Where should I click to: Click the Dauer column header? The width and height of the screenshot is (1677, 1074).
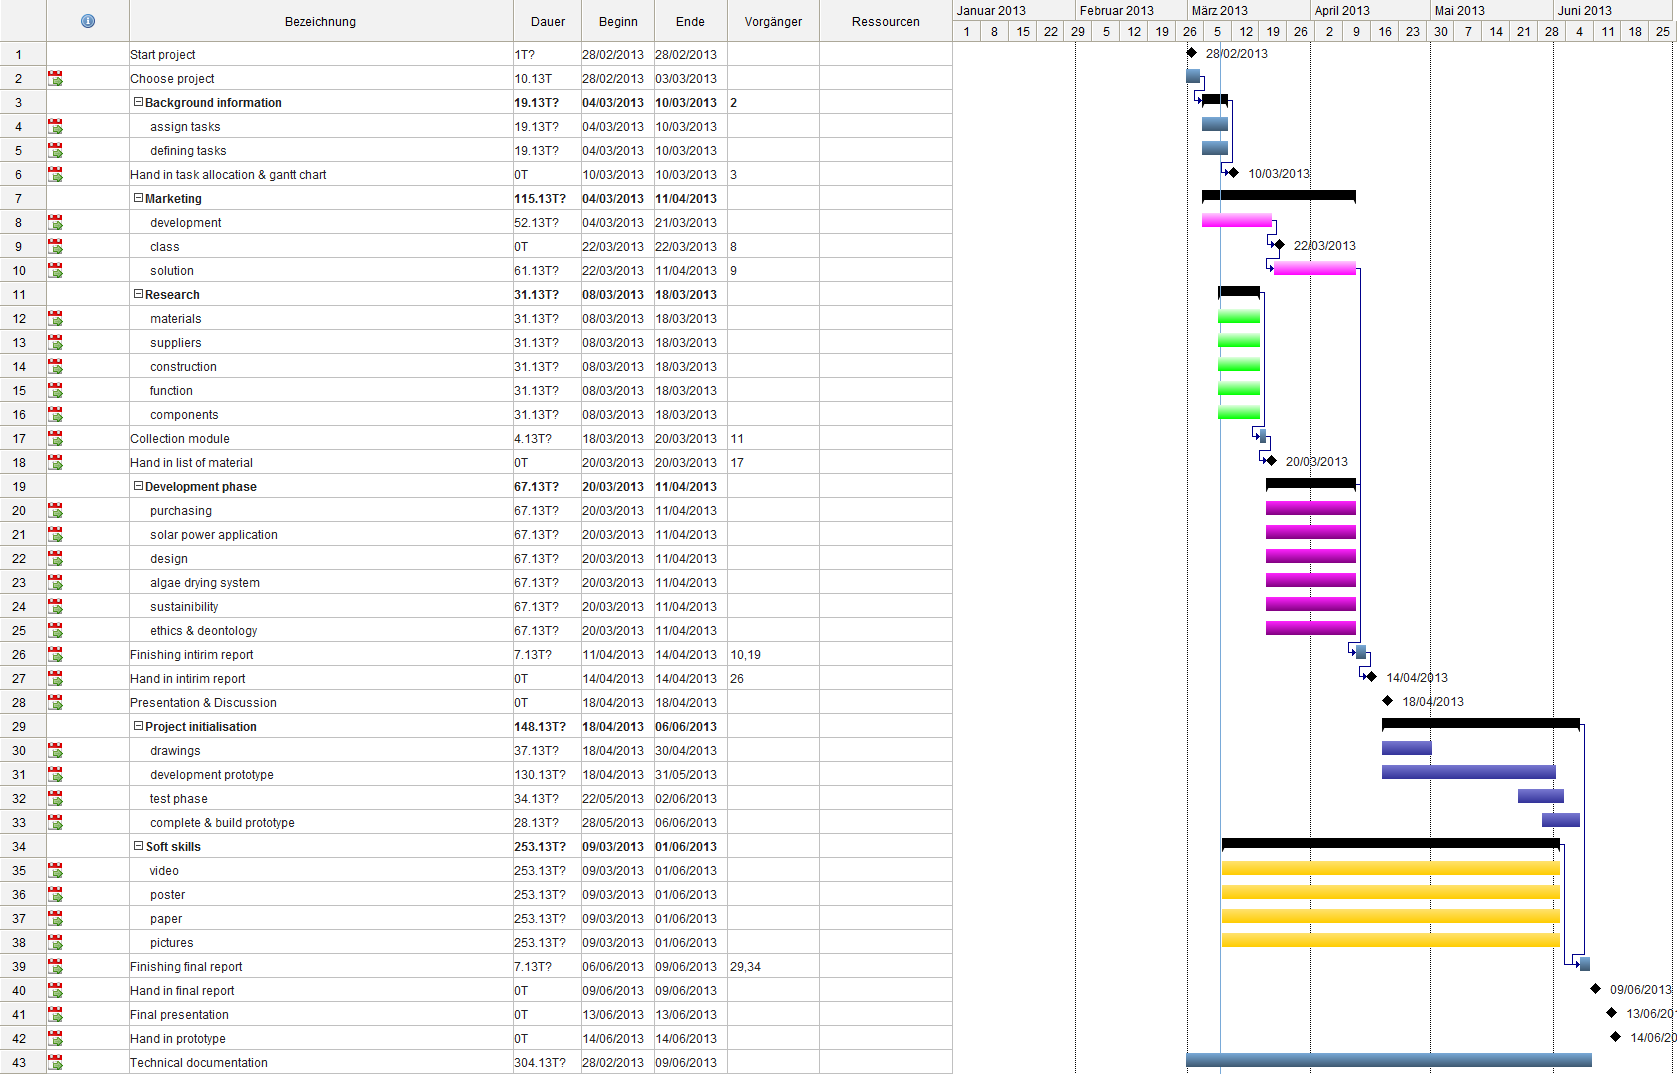547,21
